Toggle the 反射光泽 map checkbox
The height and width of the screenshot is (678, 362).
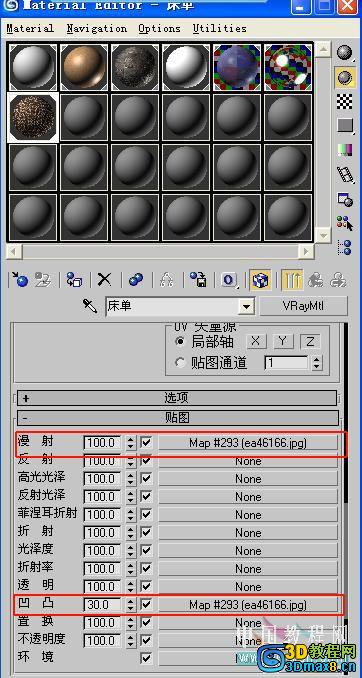tap(147, 496)
